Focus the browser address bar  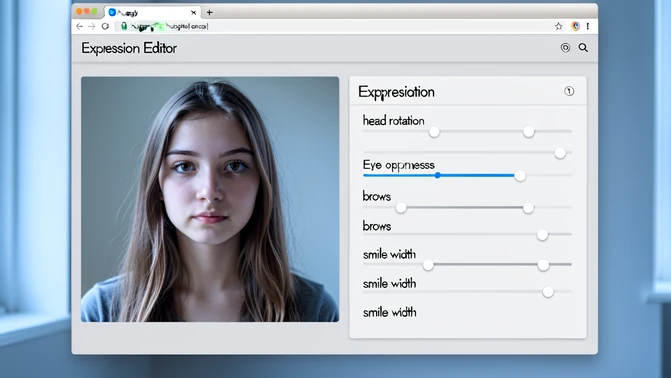pyautogui.click(x=334, y=27)
